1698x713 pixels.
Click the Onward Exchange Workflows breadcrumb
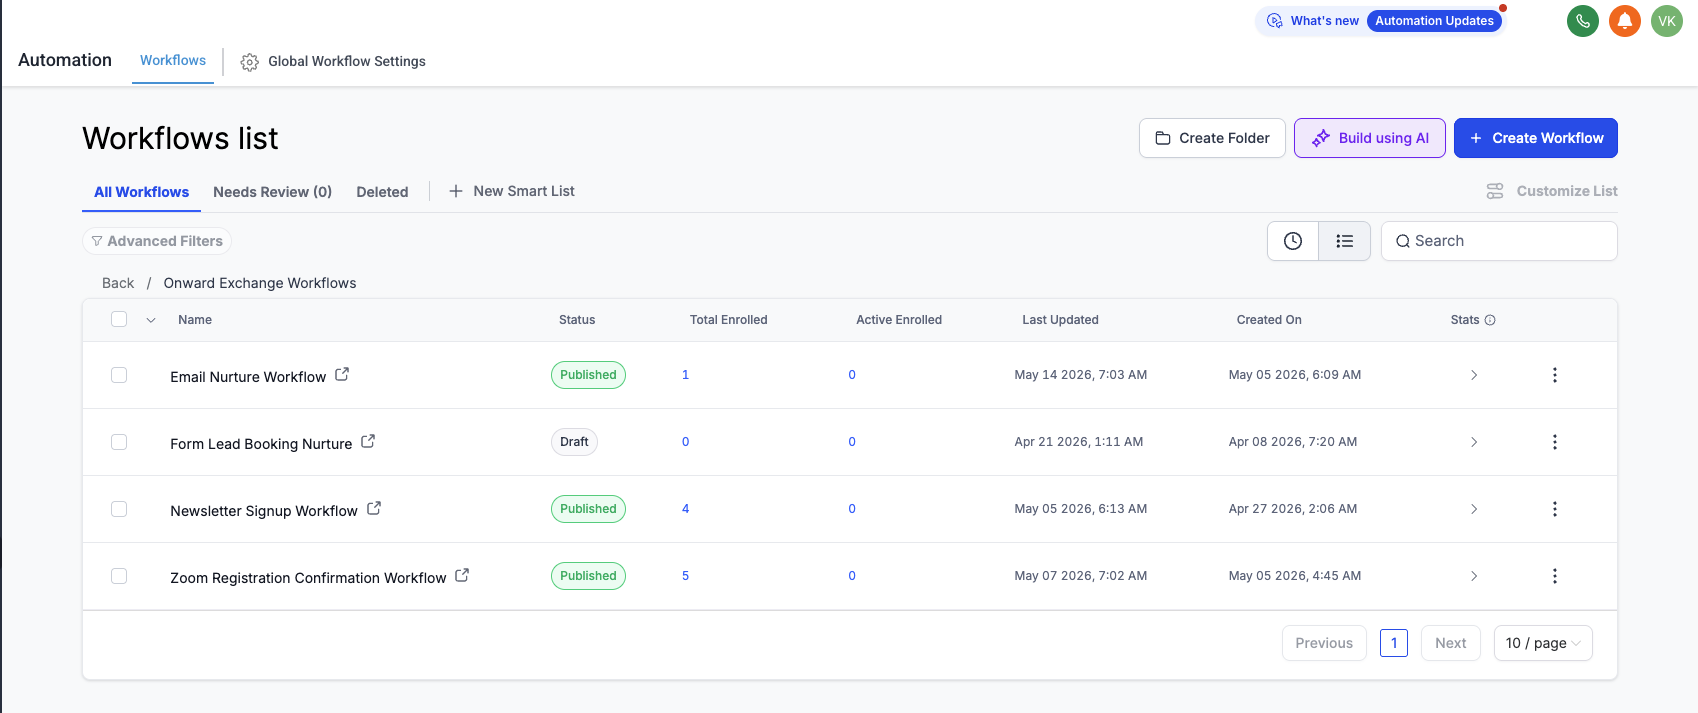pyautogui.click(x=260, y=283)
